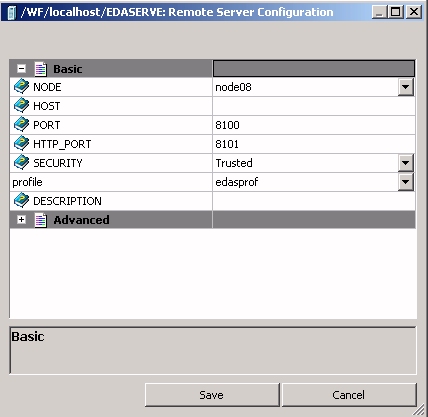Viewport: 428px width, 417px height.
Task: Collapse the Basic section with minus box
Action: 22,69
